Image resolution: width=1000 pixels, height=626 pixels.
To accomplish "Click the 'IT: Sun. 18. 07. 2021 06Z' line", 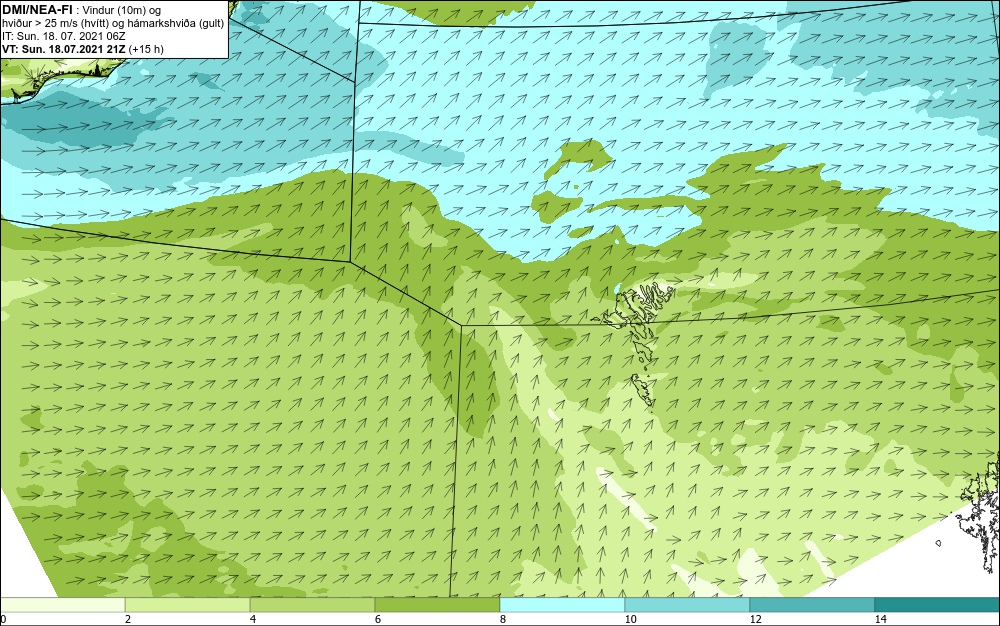I will point(64,36).
